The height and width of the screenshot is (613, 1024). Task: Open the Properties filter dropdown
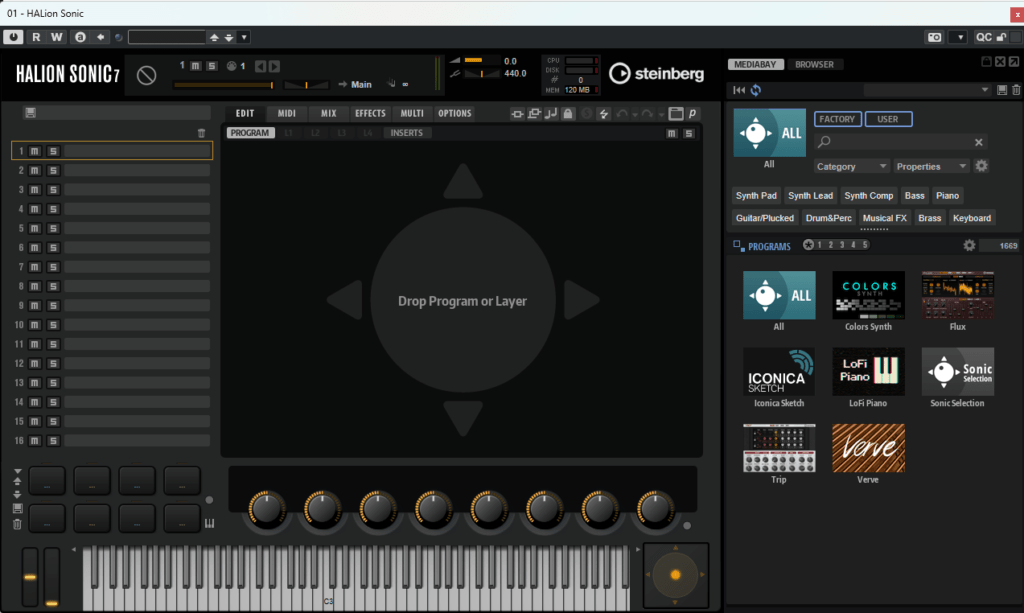coord(931,166)
